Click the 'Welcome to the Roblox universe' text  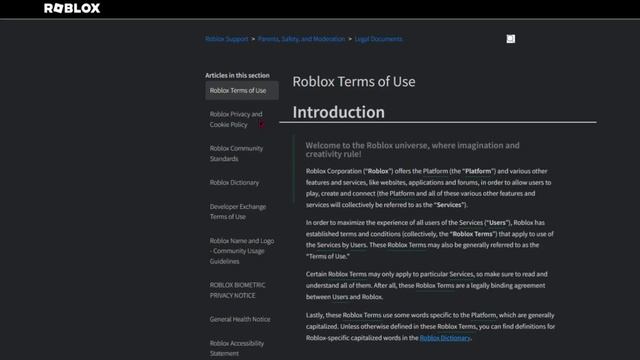tap(412, 149)
